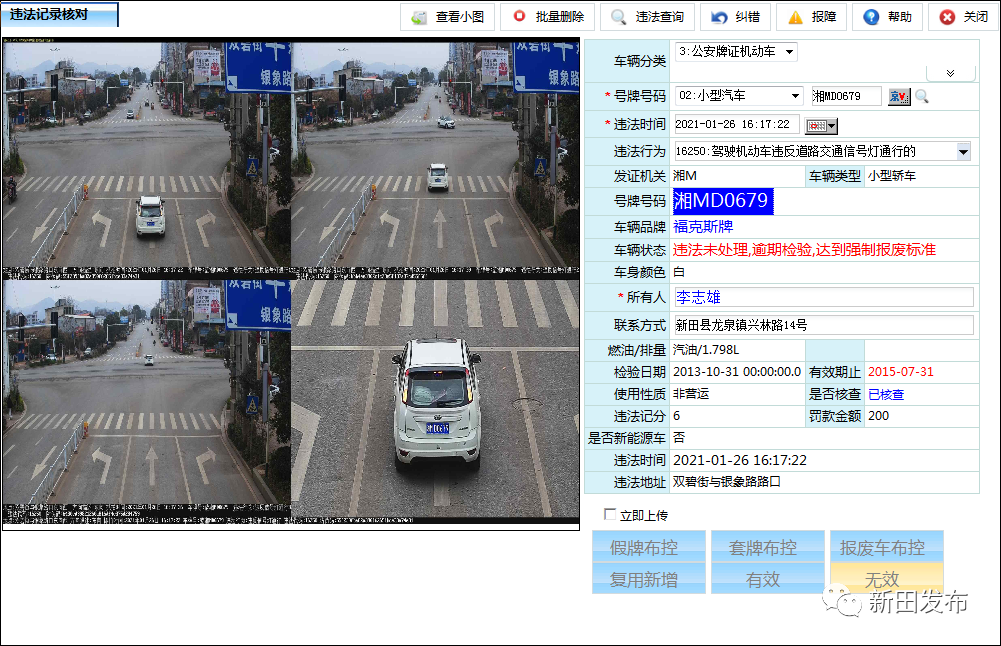Image resolution: width=1001 pixels, height=646 pixels.
Task: Click the 假牌布控 button
Action: [x=648, y=546]
